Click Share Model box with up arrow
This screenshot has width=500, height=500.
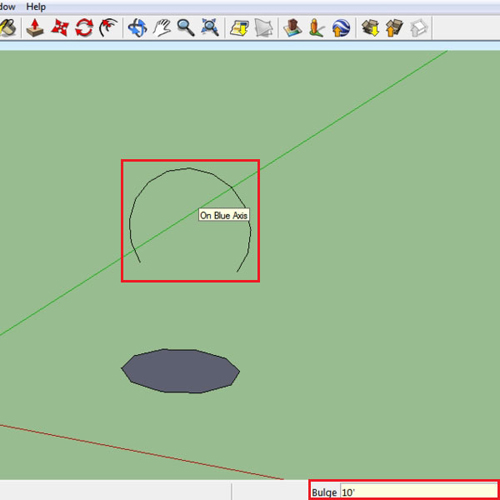(394, 27)
